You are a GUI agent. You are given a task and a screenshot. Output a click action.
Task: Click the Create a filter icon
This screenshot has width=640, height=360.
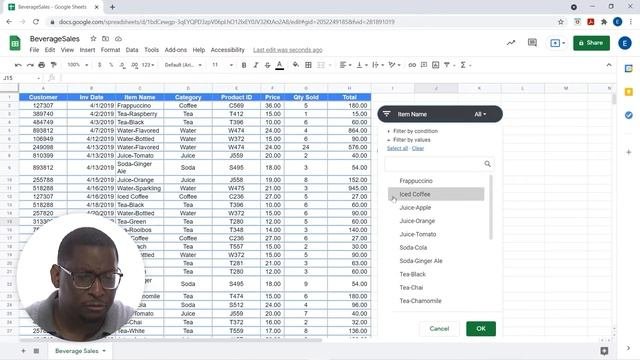click(447, 65)
